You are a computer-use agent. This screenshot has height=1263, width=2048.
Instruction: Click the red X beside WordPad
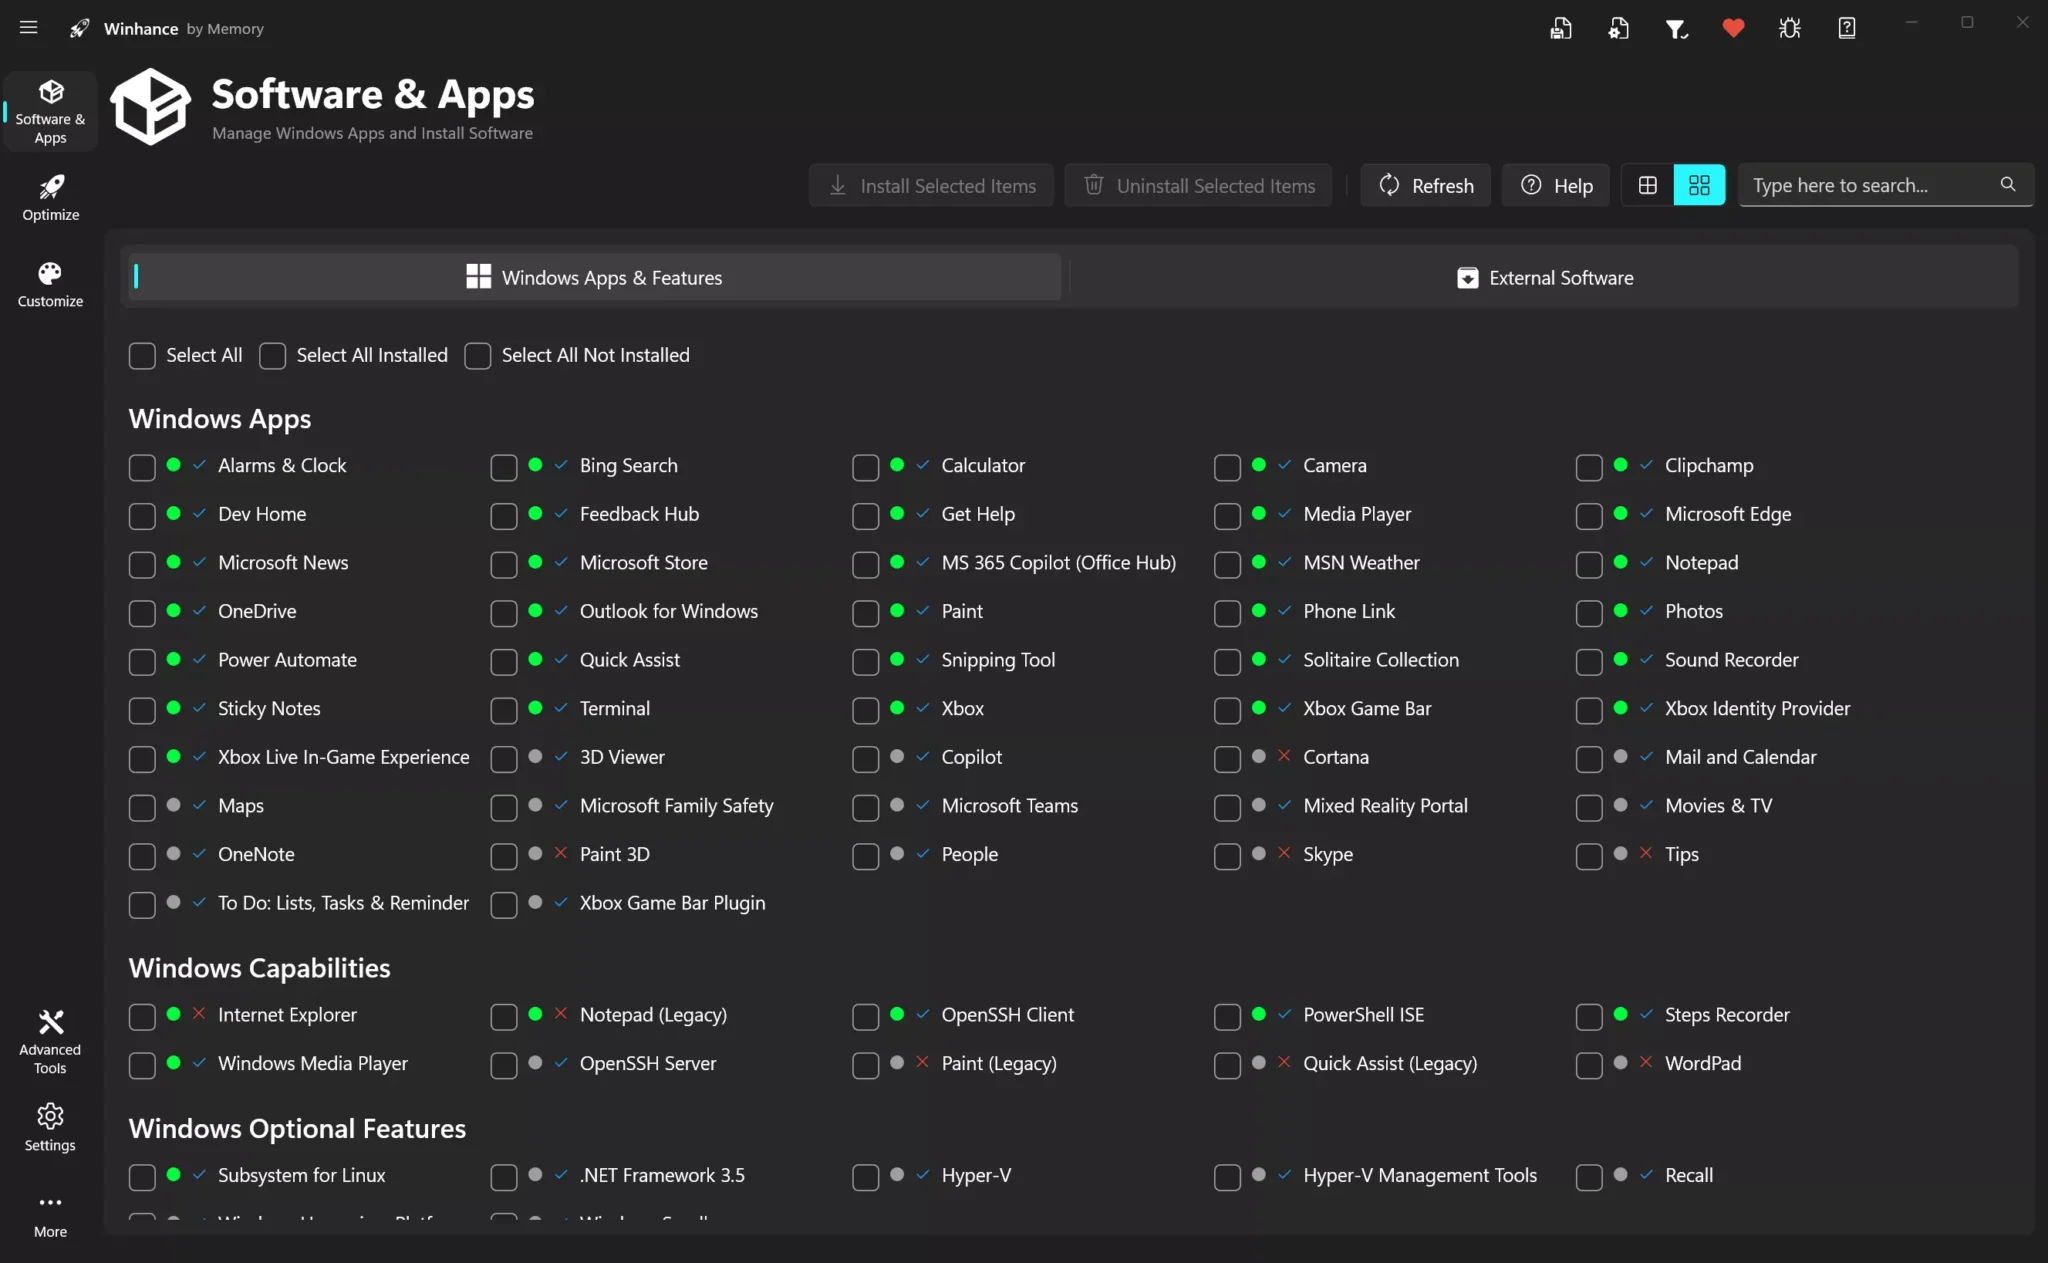[1646, 1062]
